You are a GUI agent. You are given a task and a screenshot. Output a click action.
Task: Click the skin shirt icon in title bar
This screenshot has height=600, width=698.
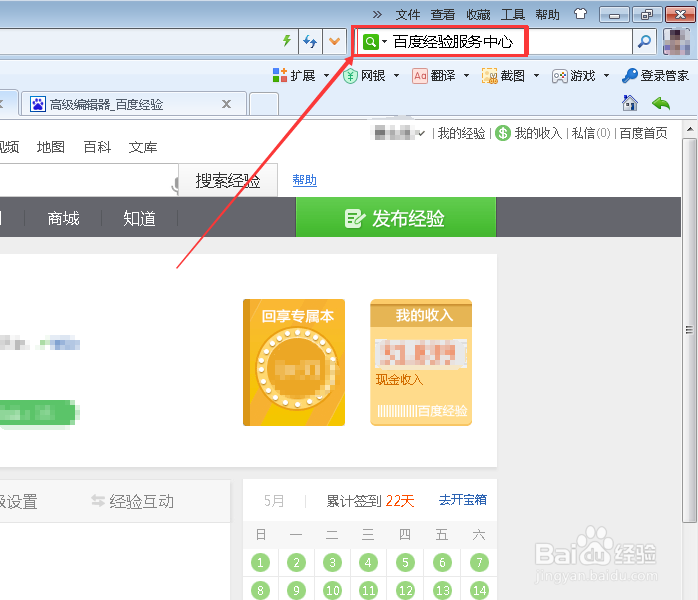point(580,14)
